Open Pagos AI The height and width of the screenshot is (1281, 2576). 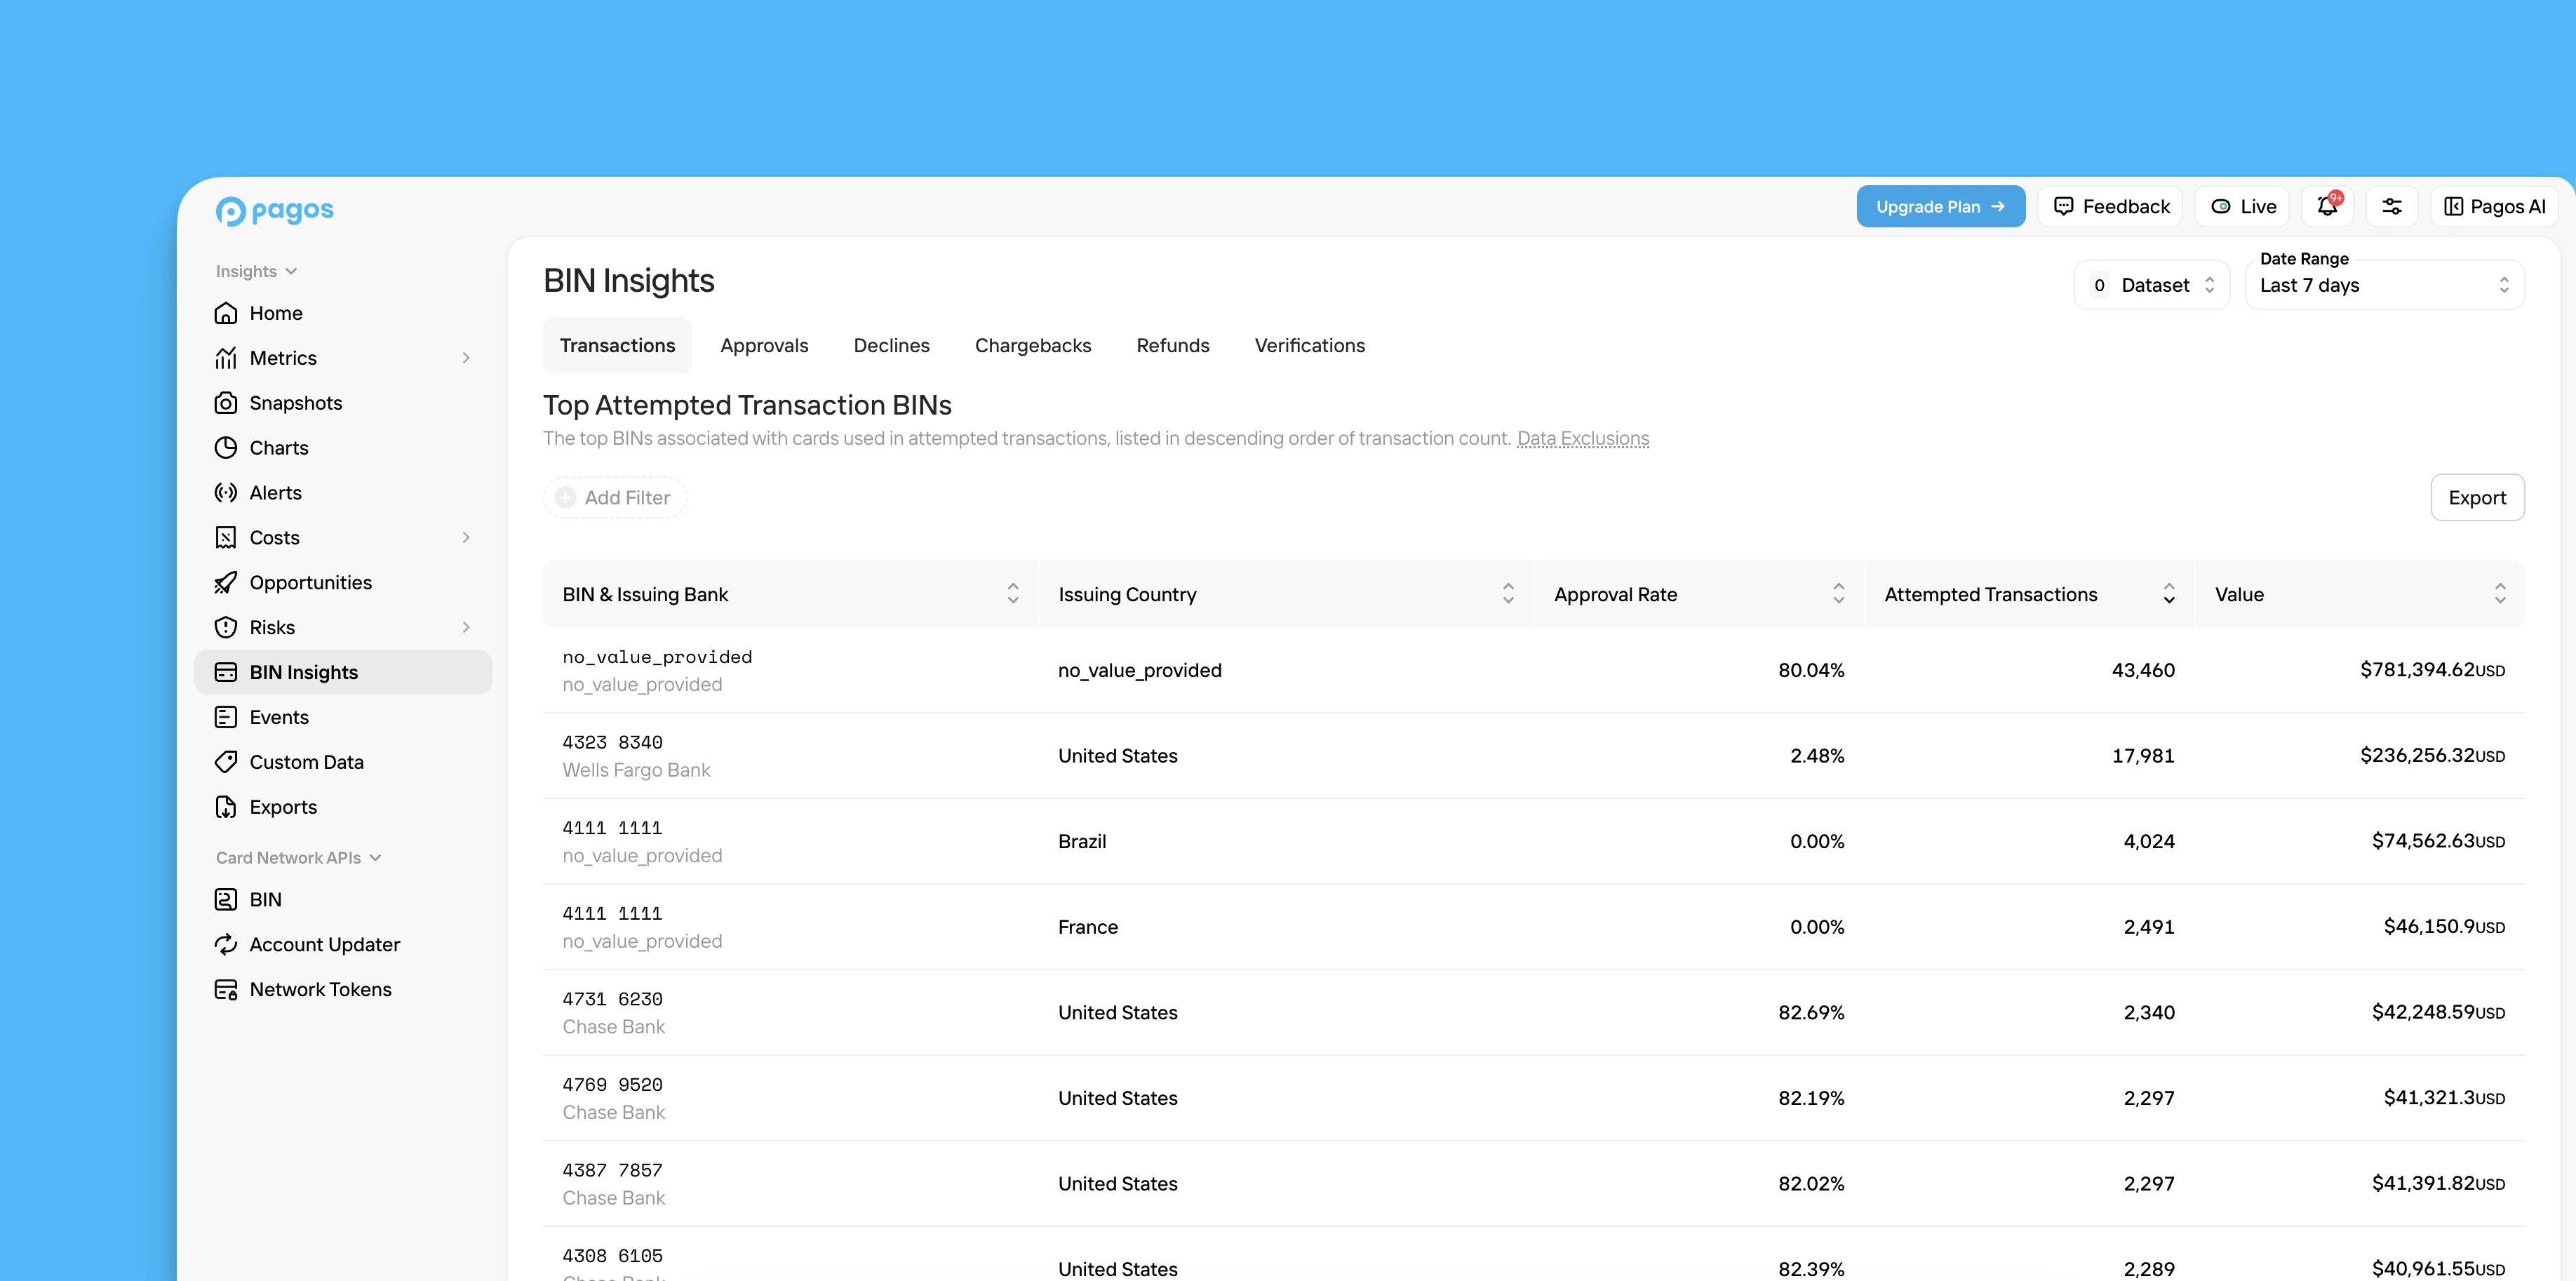2494,206
